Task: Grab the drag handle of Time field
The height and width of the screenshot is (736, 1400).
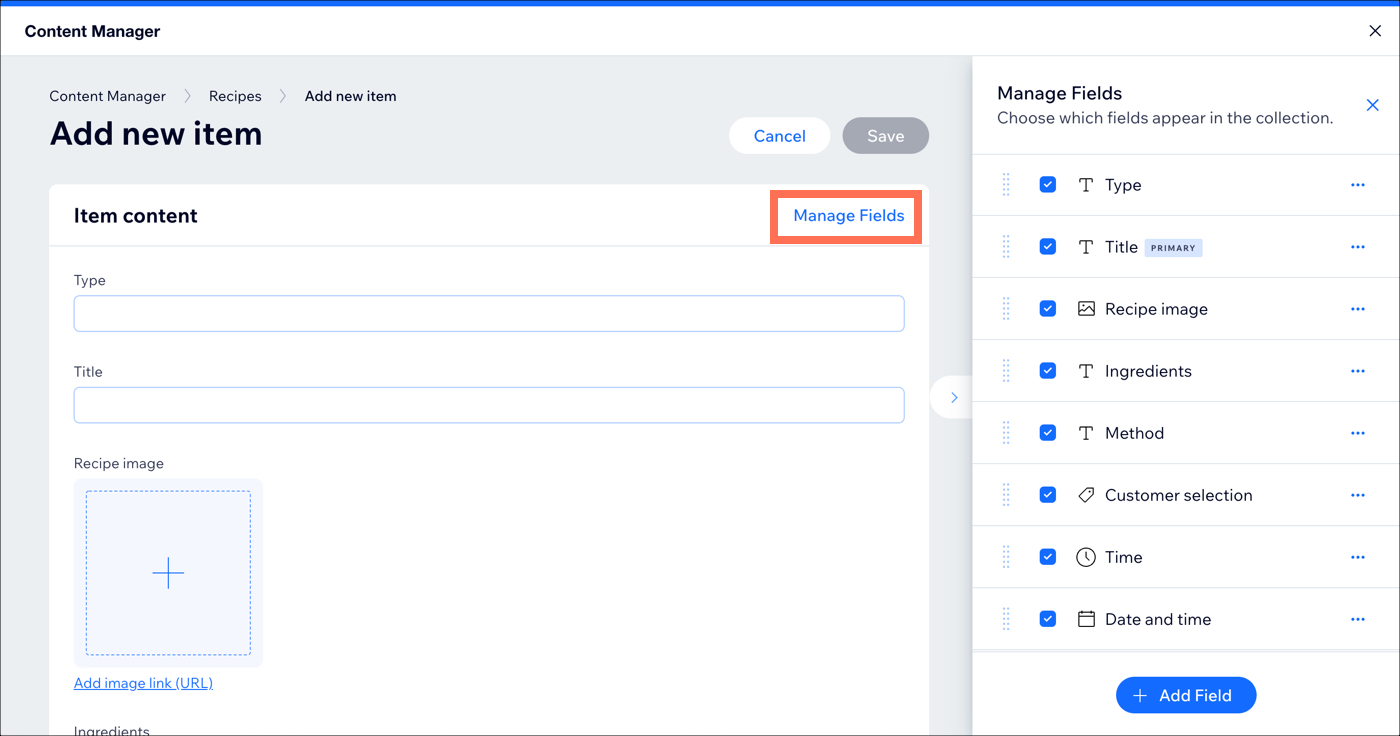Action: [1006, 557]
